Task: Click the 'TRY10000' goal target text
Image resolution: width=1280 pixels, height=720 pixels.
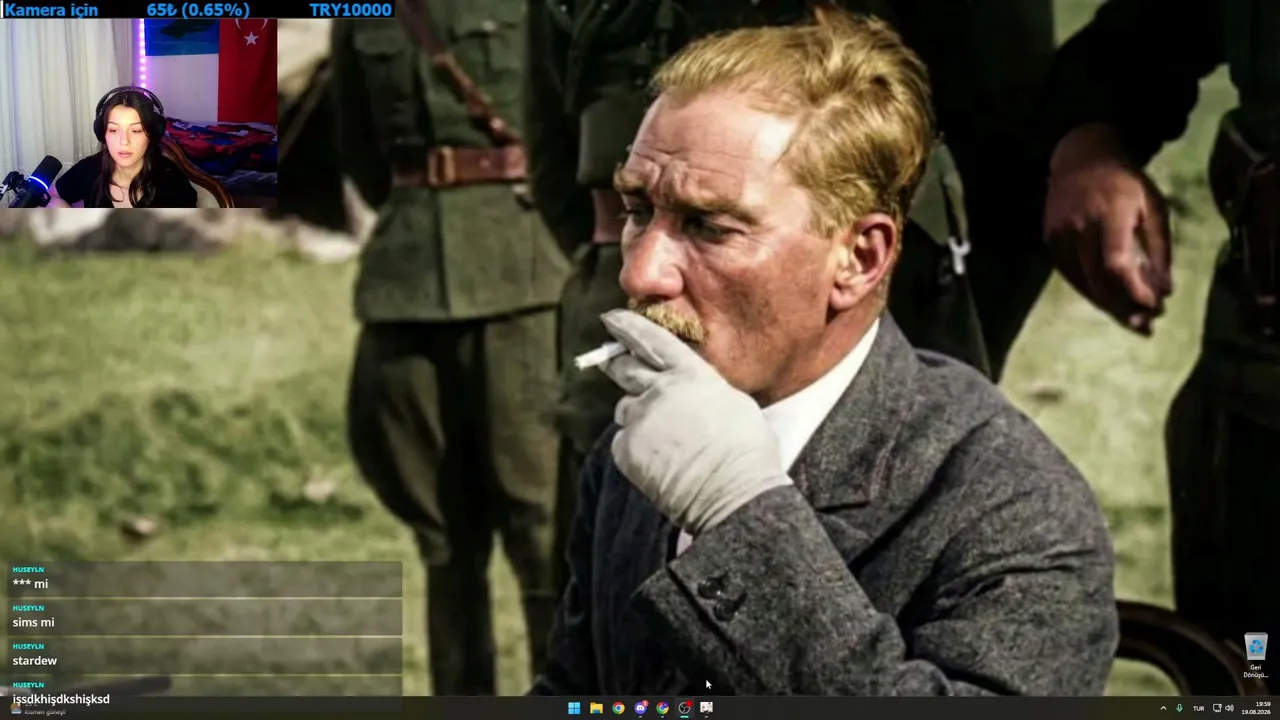Action: [350, 10]
